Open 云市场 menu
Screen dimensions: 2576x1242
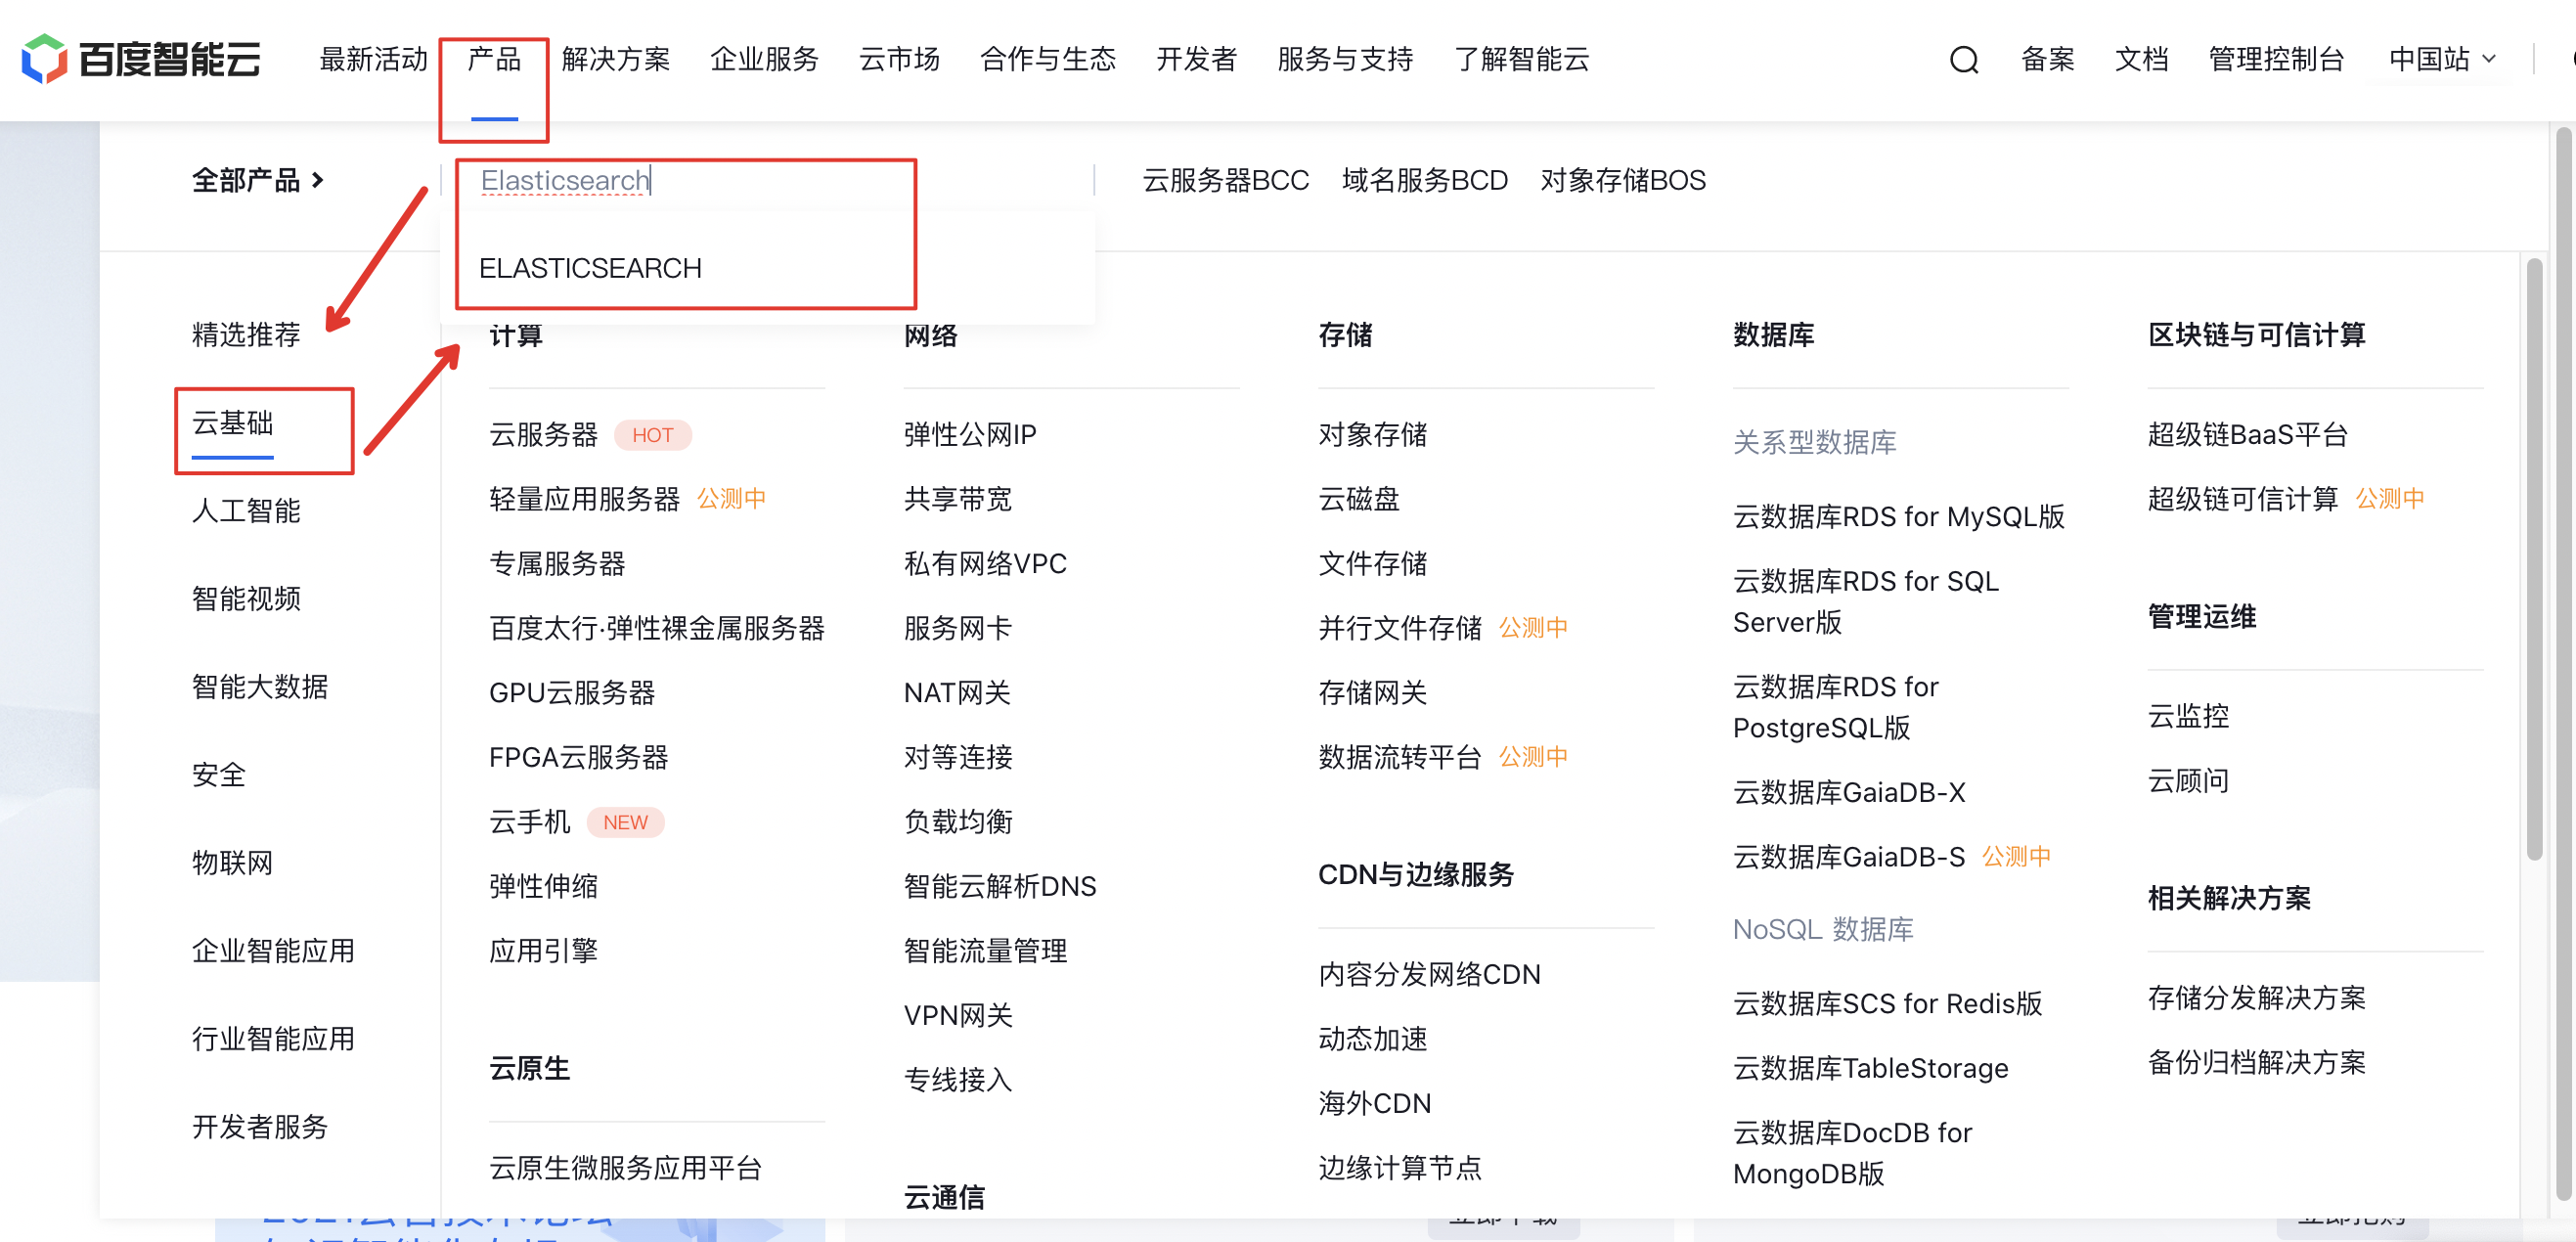coord(899,59)
